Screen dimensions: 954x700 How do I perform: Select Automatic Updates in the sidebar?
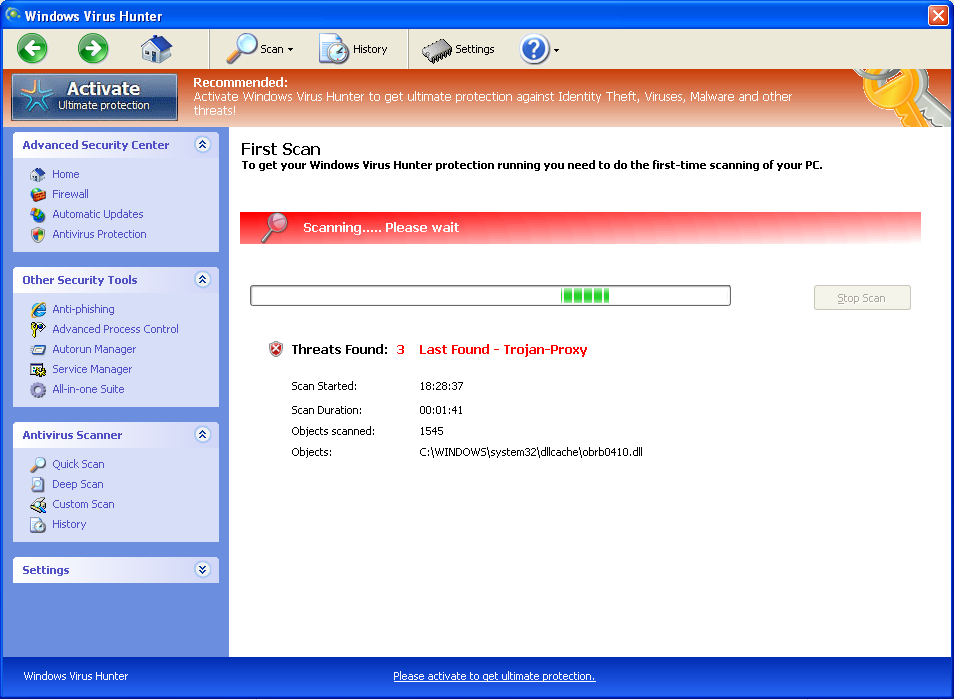[x=97, y=214]
